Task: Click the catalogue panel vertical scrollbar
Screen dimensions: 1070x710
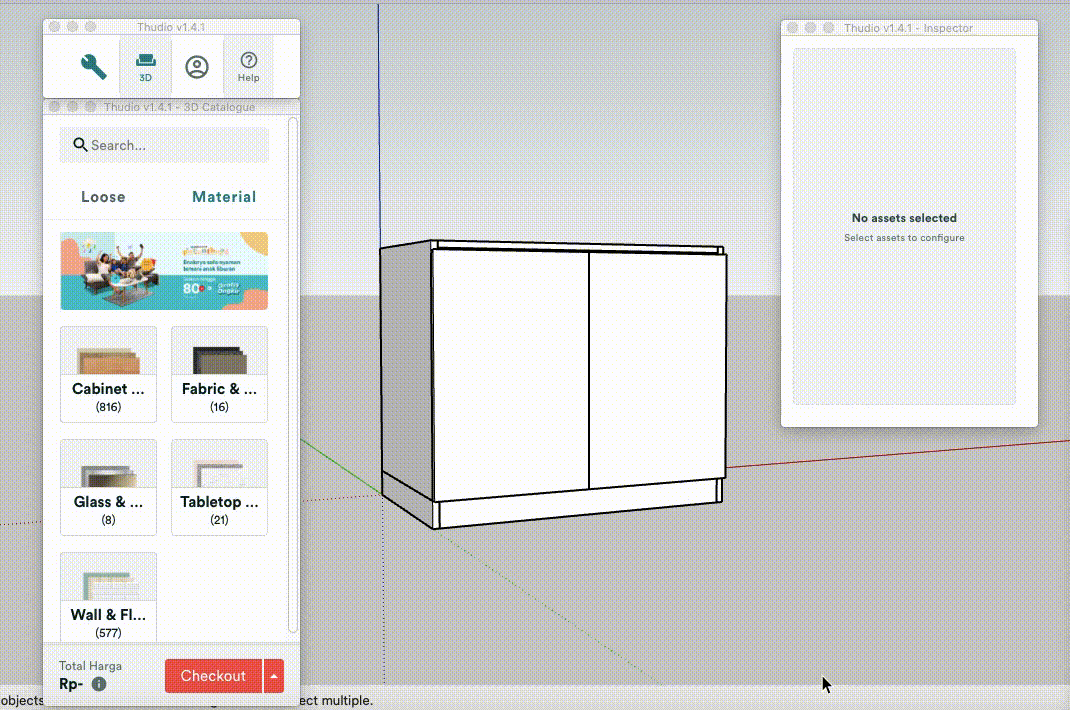Action: click(x=293, y=375)
